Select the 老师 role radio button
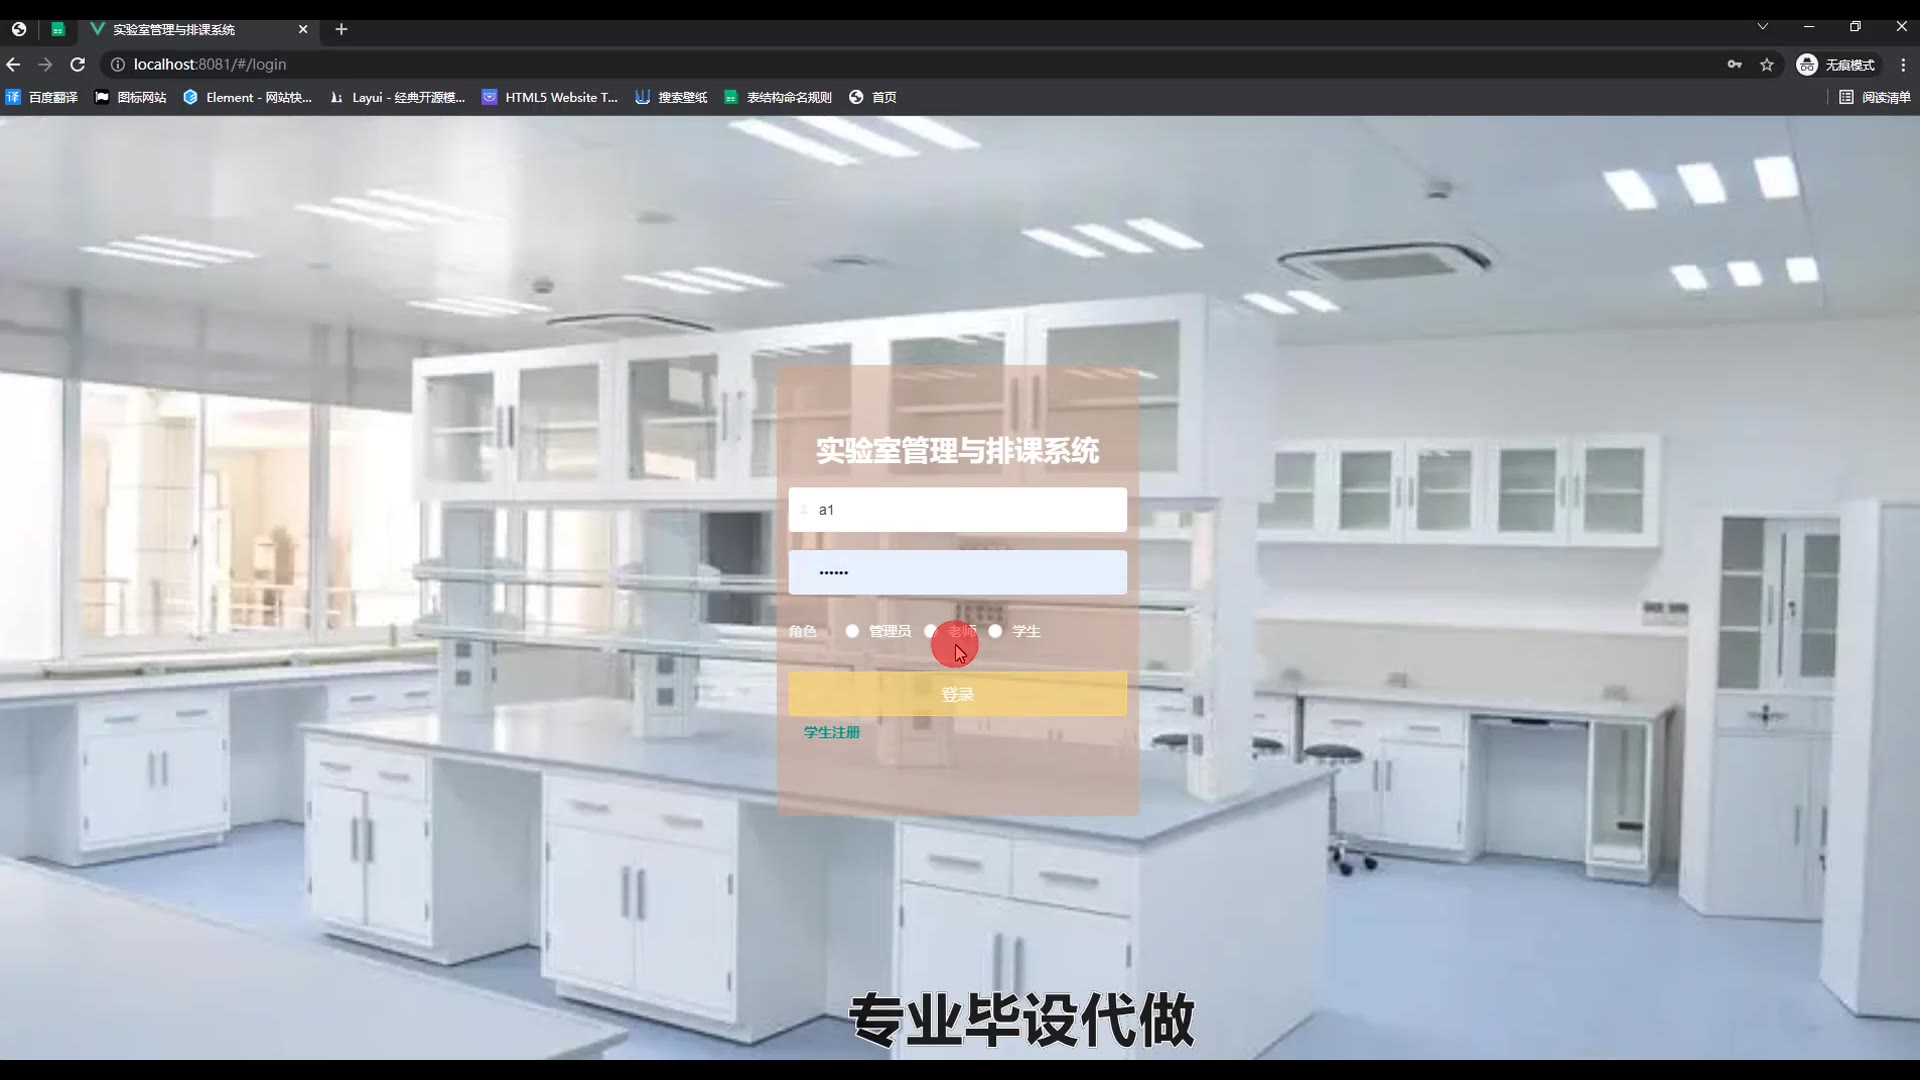 coord(931,631)
